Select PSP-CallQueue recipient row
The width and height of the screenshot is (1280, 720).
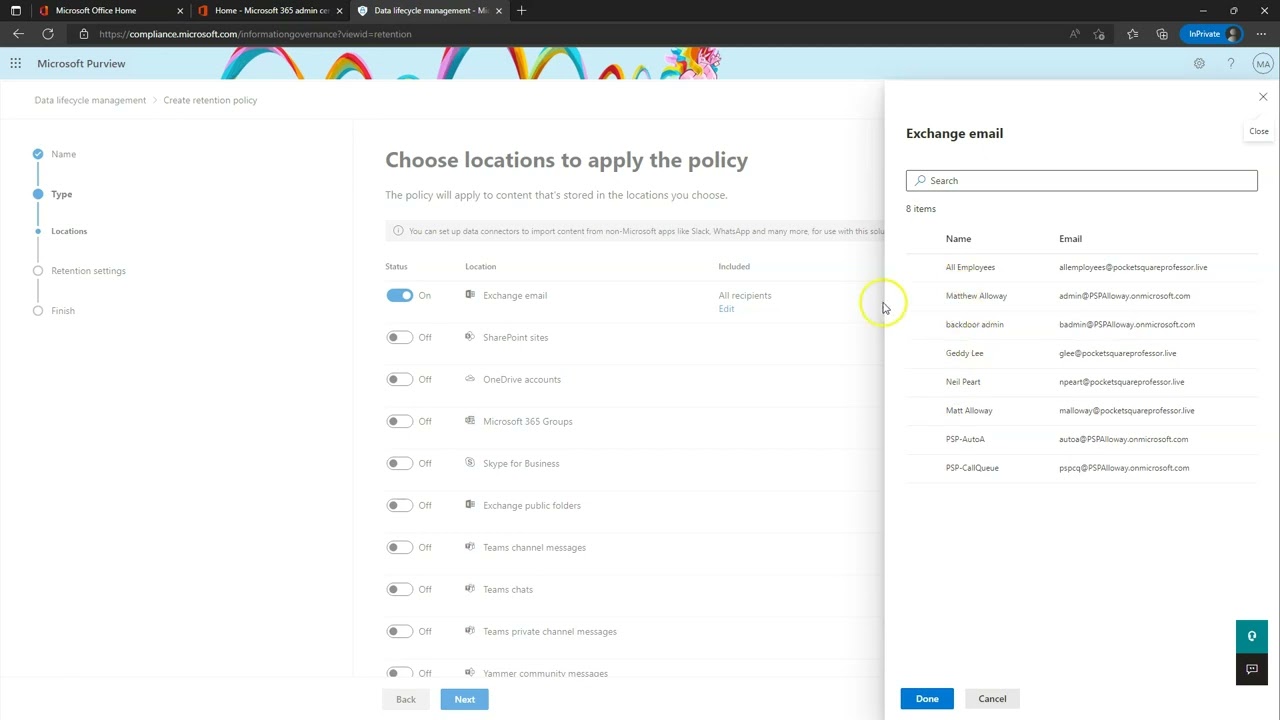[1081, 468]
